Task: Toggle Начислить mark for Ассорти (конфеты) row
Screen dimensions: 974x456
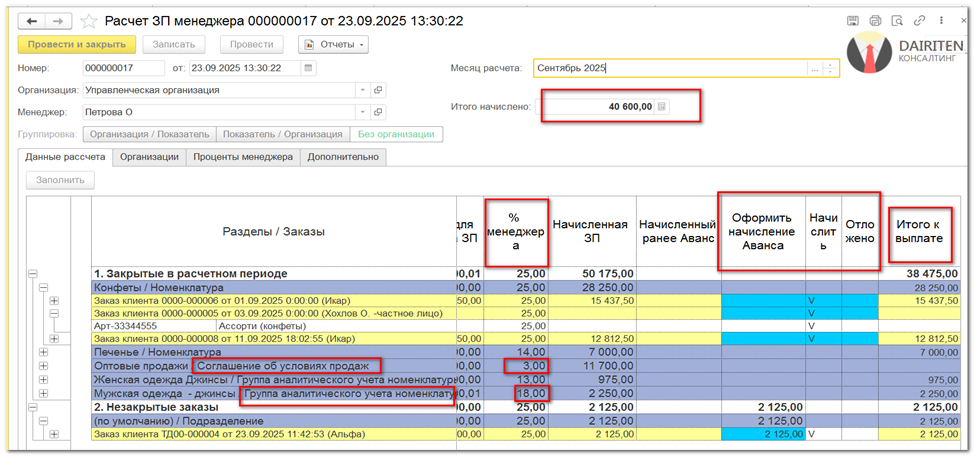Action: (x=824, y=326)
